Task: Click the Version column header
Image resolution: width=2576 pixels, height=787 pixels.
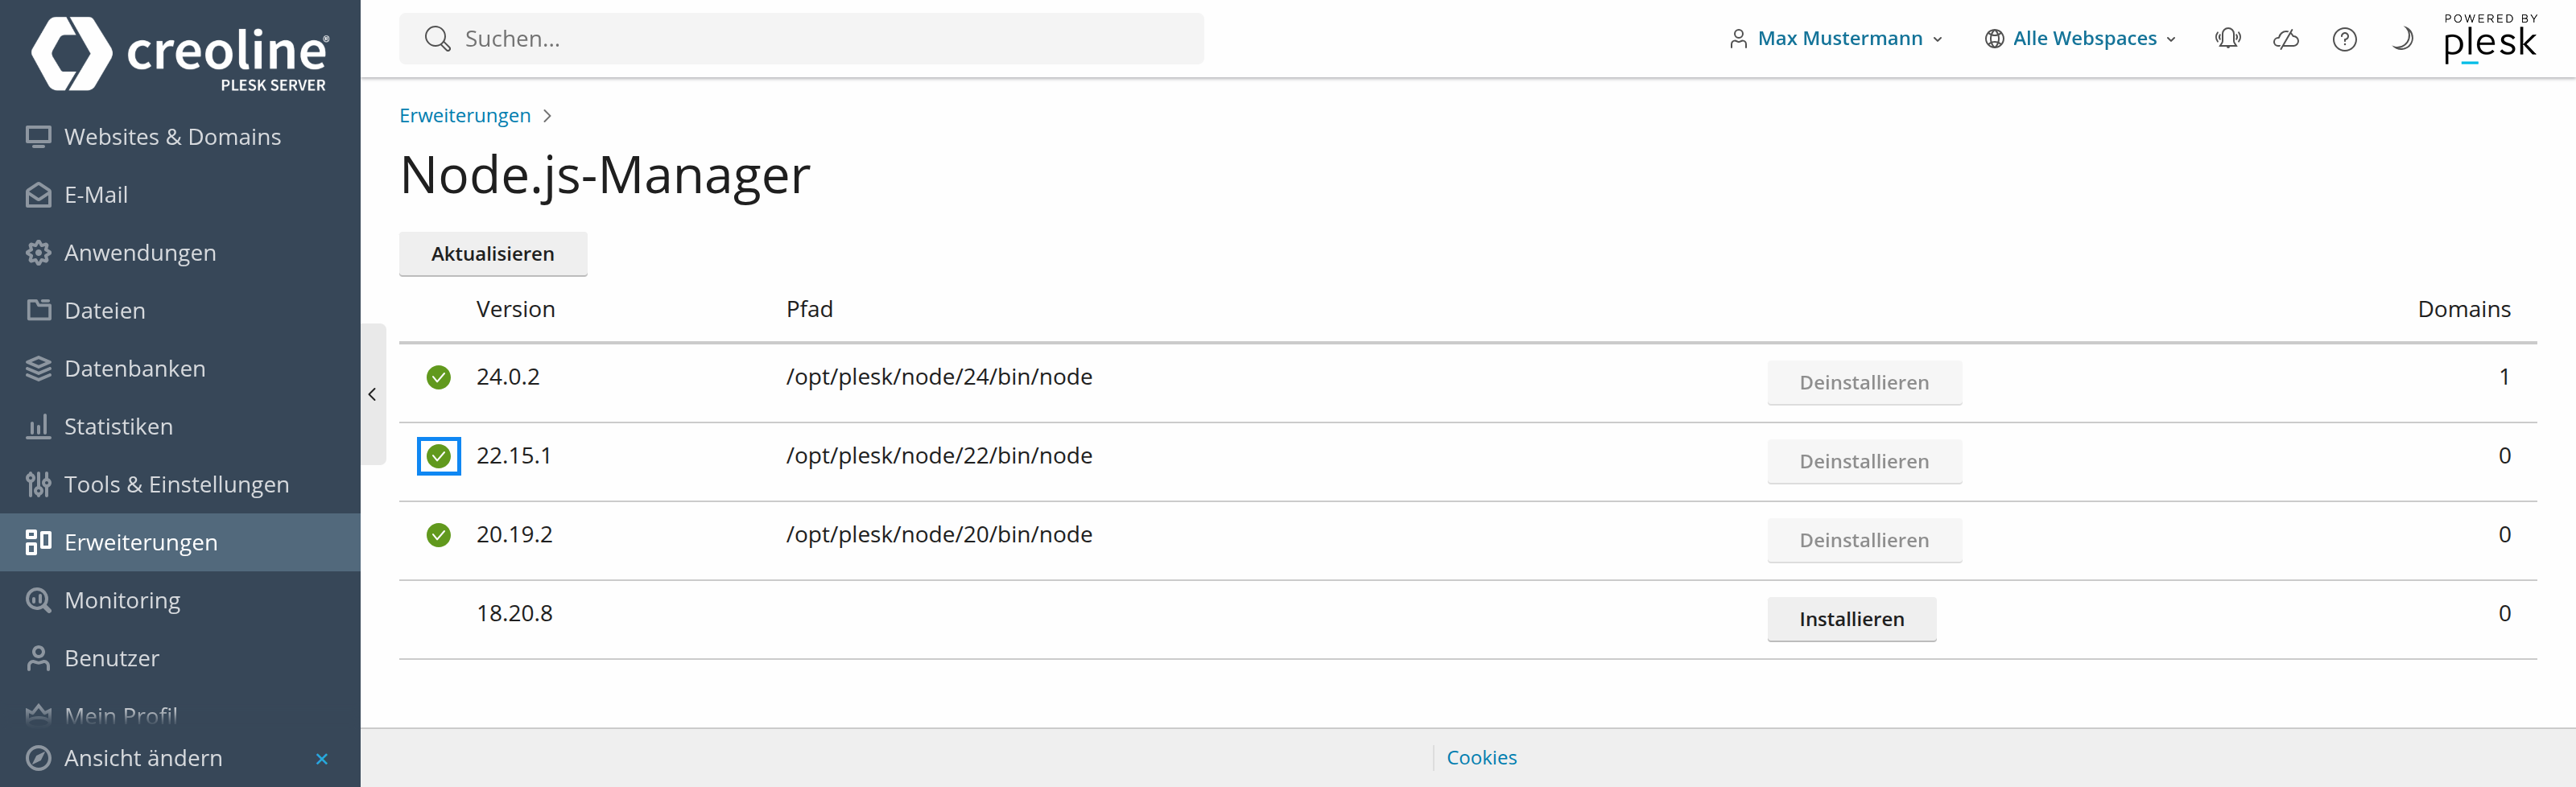Action: coord(515,309)
